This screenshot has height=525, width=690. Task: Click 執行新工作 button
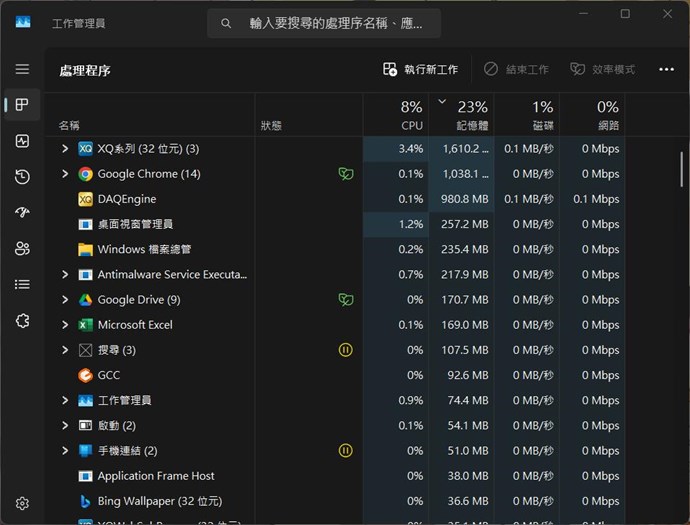pos(420,69)
